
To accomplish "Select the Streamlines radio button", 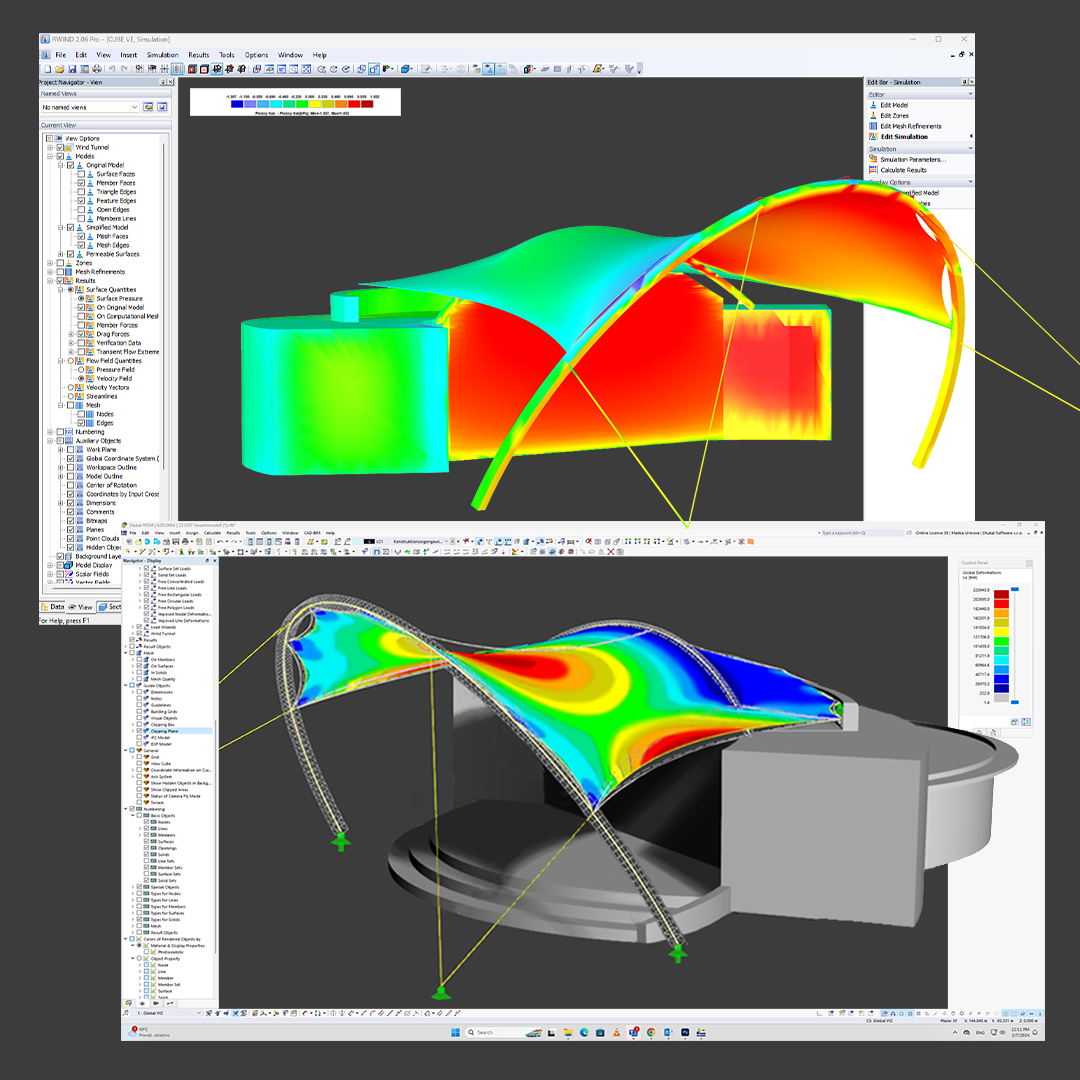I will click(71, 397).
